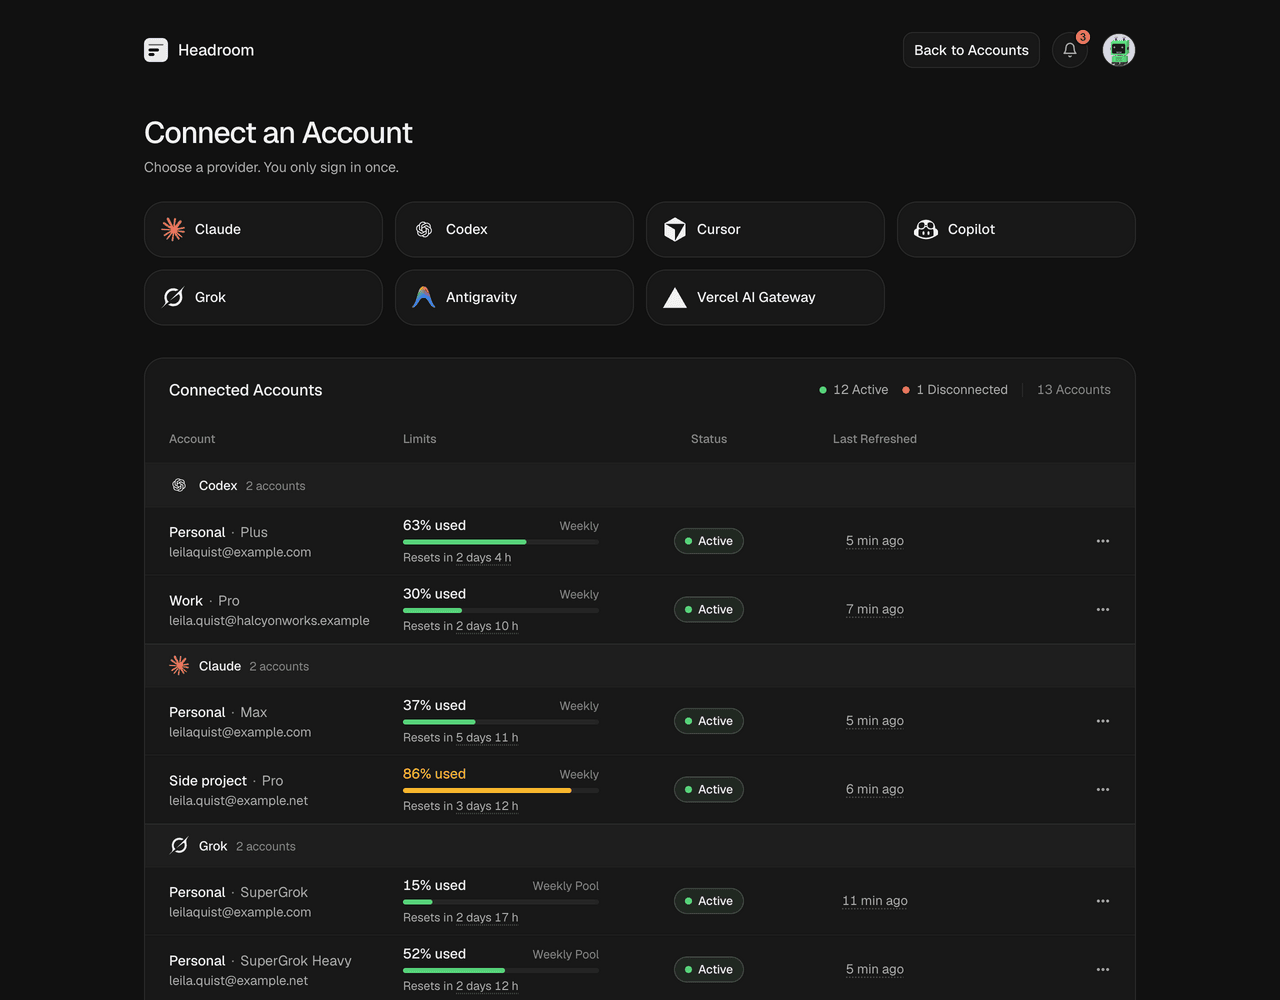Choose the Cursor provider card
This screenshot has width=1280, height=1000.
pyautogui.click(x=765, y=230)
